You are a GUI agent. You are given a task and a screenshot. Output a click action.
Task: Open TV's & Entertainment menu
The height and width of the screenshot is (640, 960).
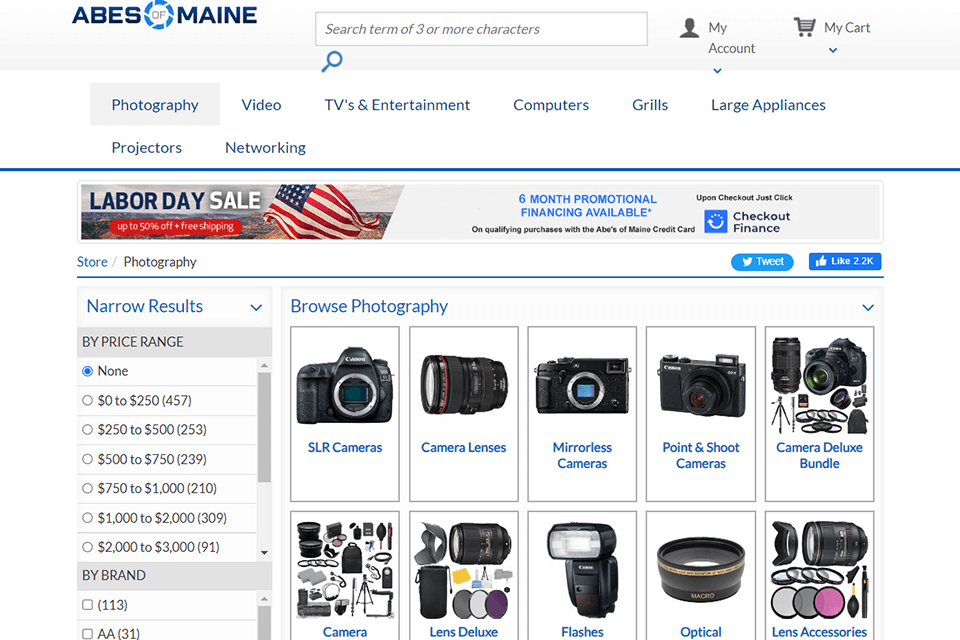pyautogui.click(x=397, y=105)
